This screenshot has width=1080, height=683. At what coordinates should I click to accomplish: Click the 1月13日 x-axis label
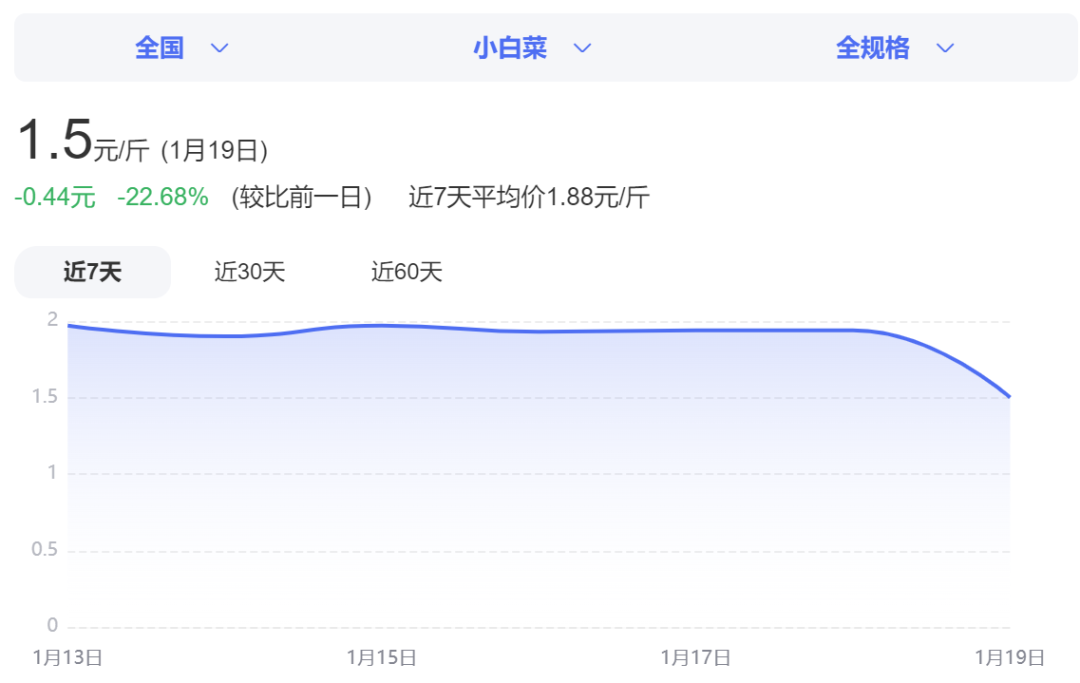68,657
